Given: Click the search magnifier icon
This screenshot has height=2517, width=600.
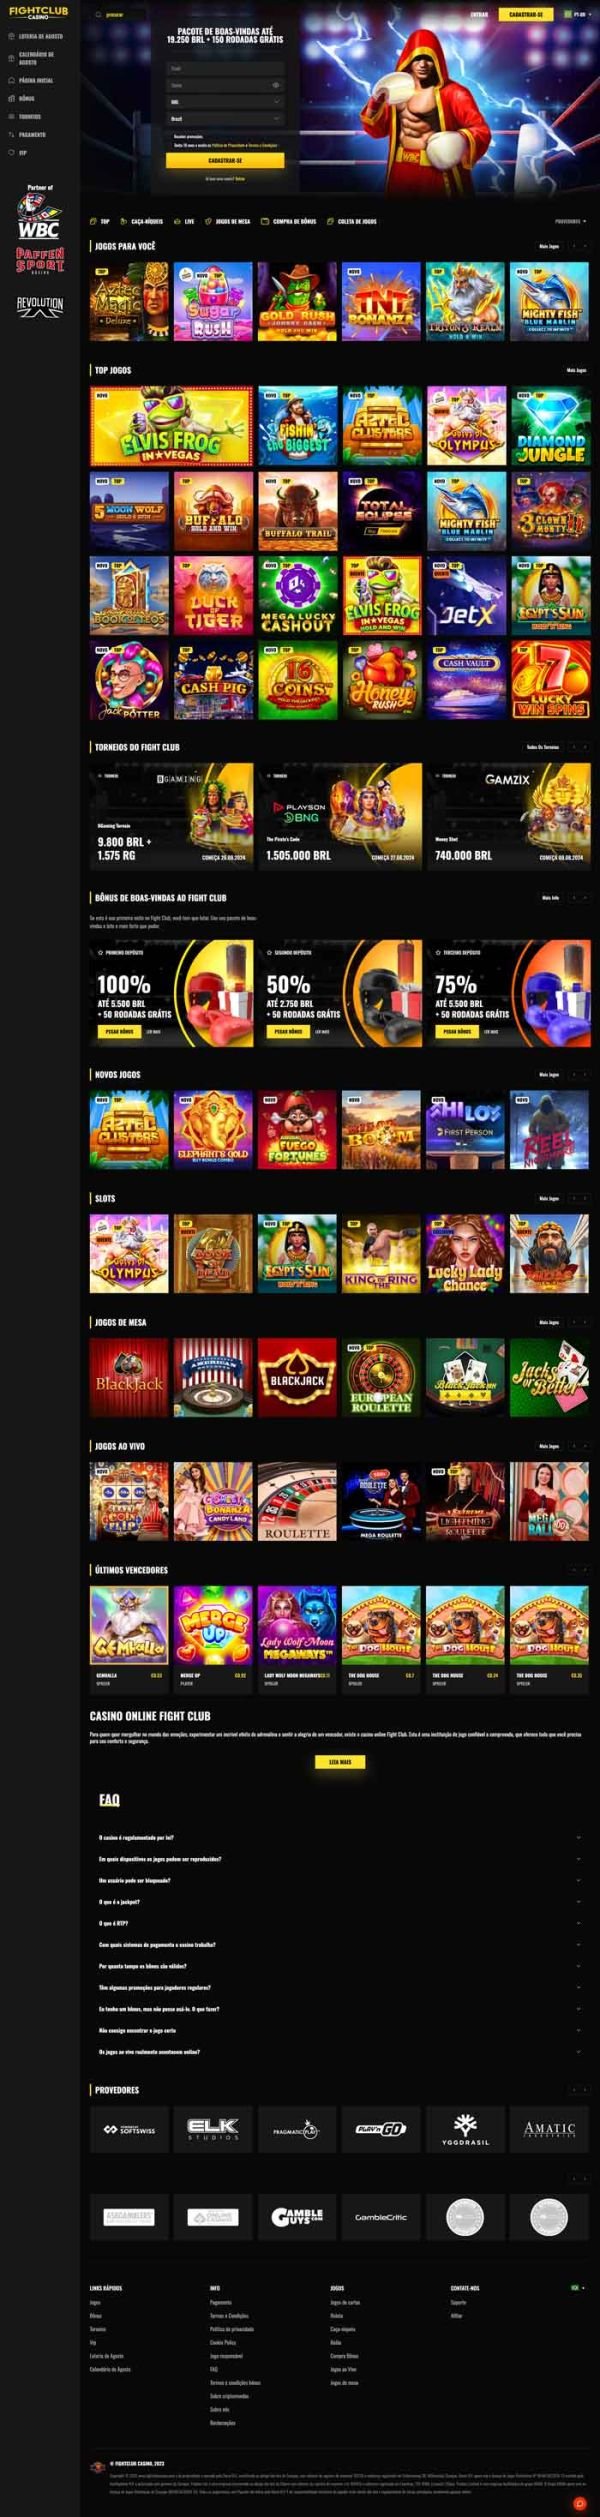Looking at the screenshot, I should [99, 15].
